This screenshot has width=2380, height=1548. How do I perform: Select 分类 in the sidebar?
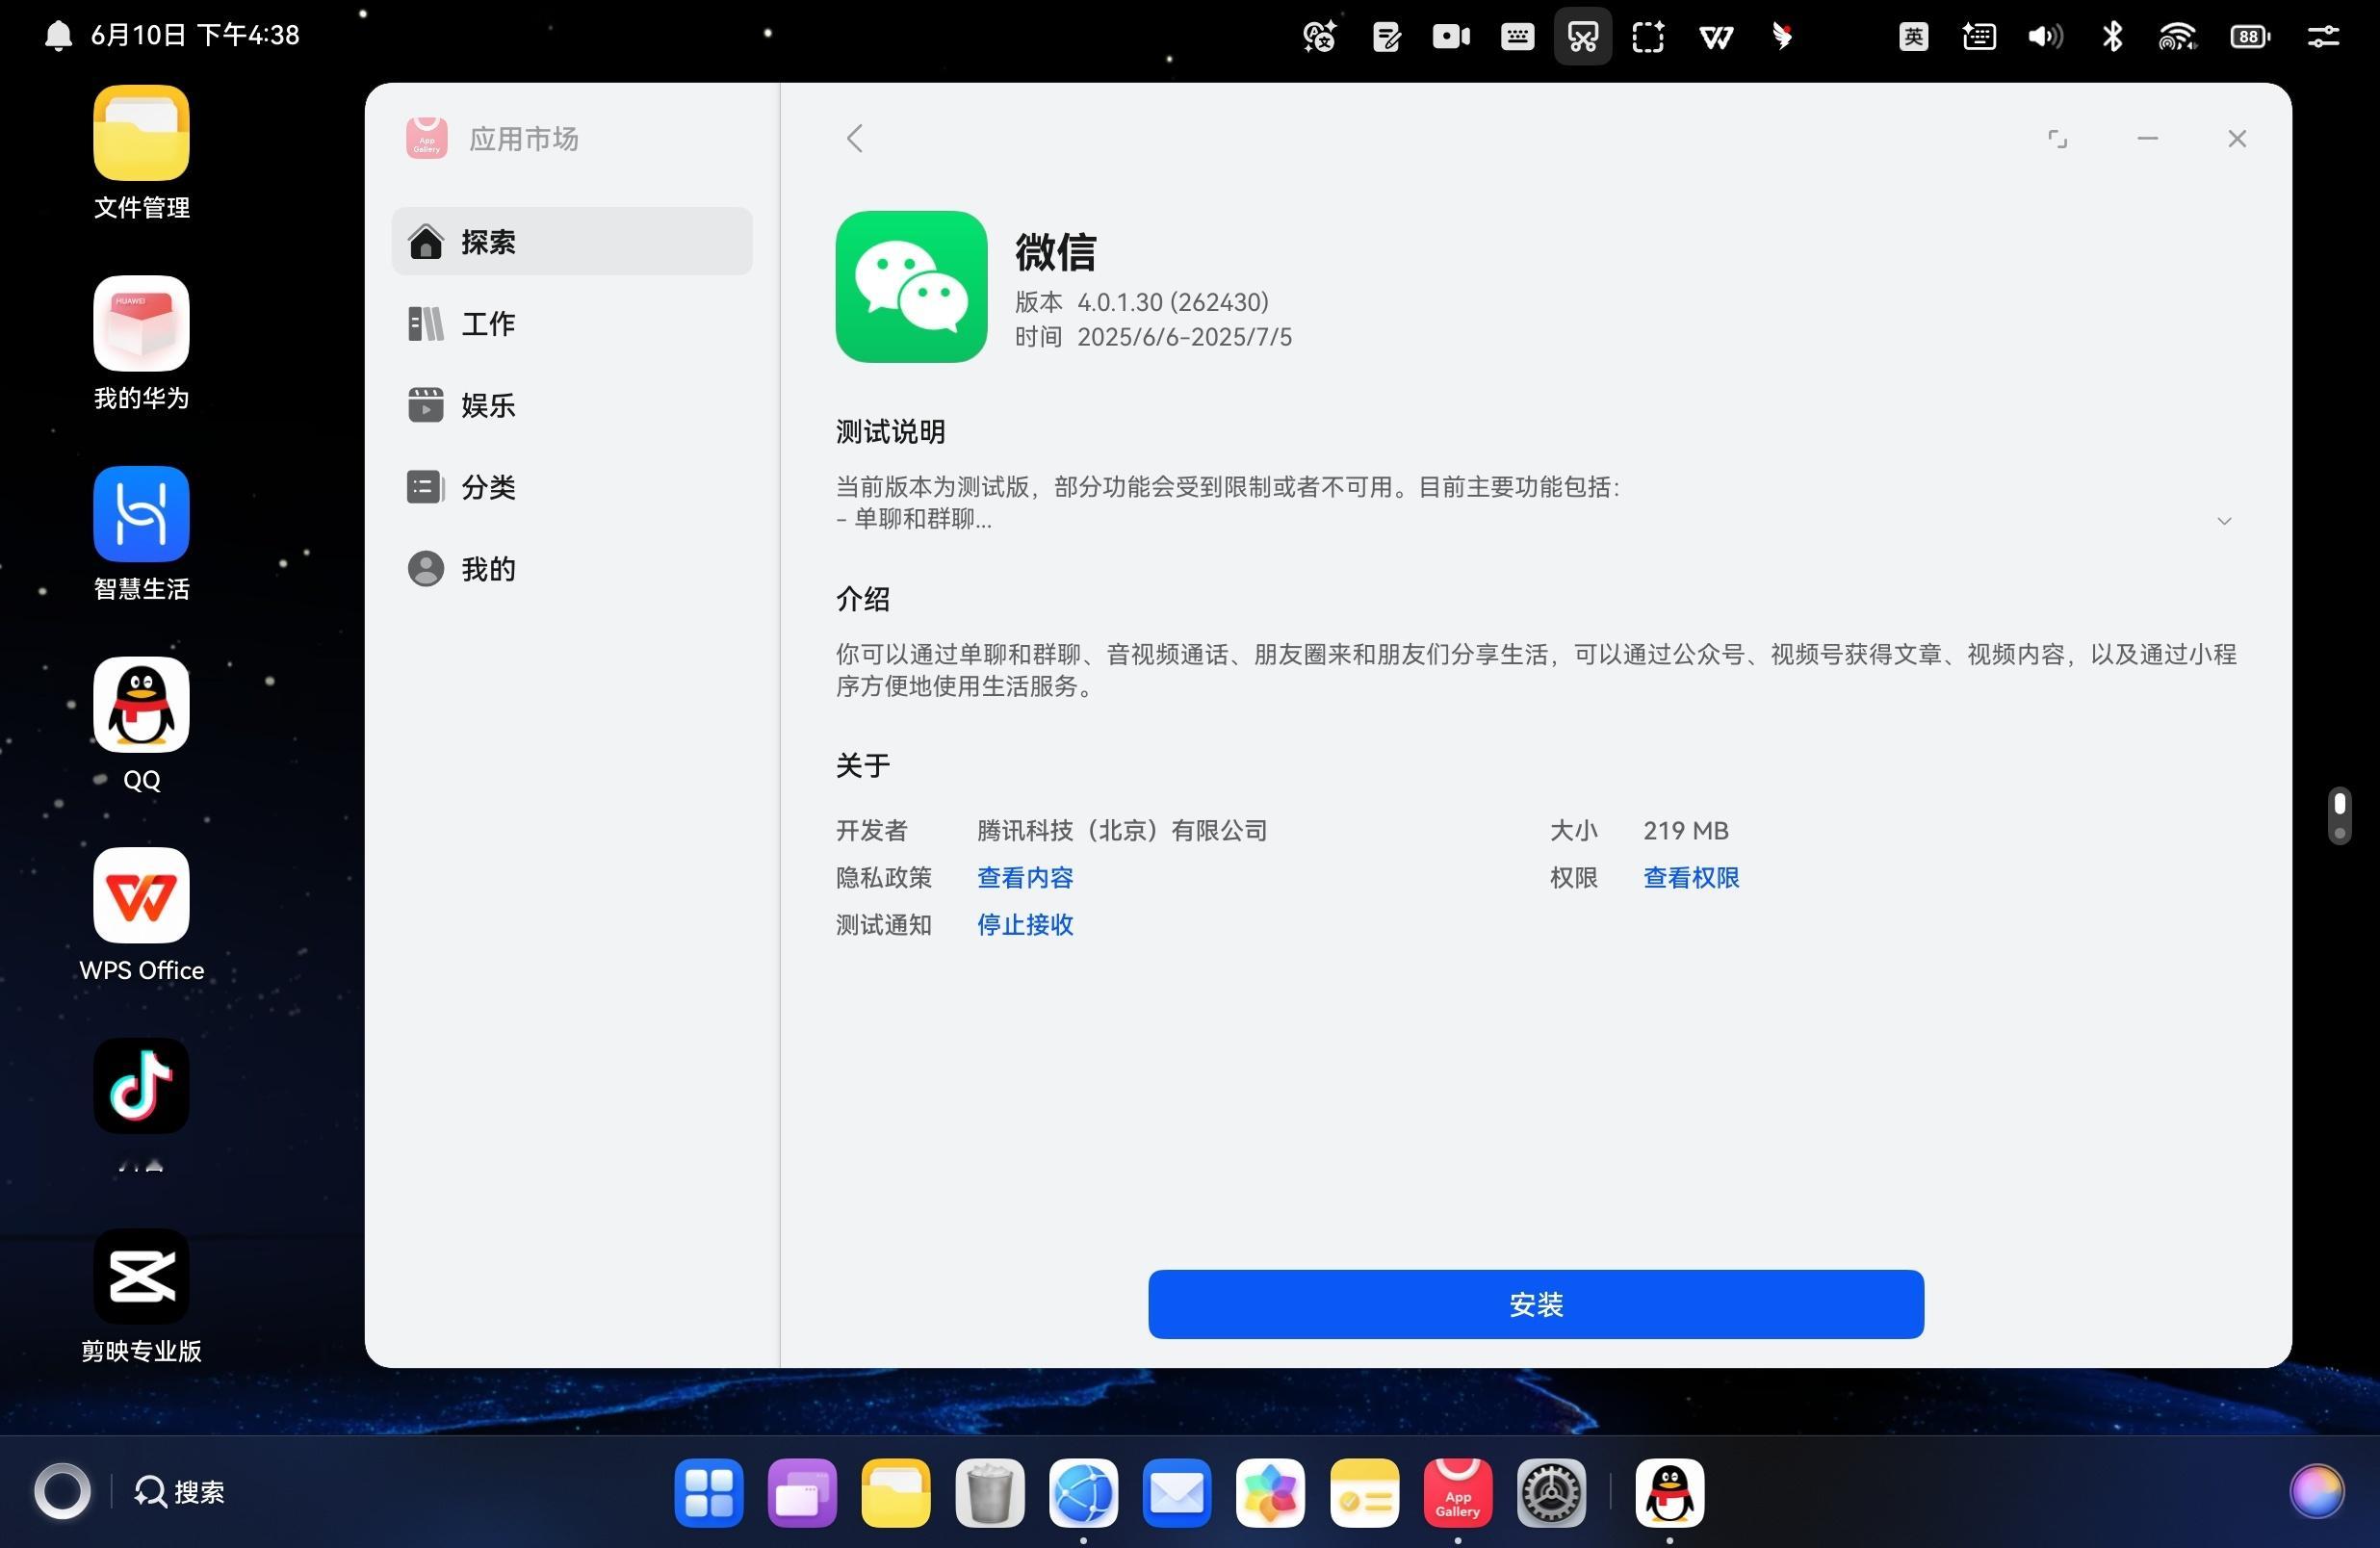point(572,487)
